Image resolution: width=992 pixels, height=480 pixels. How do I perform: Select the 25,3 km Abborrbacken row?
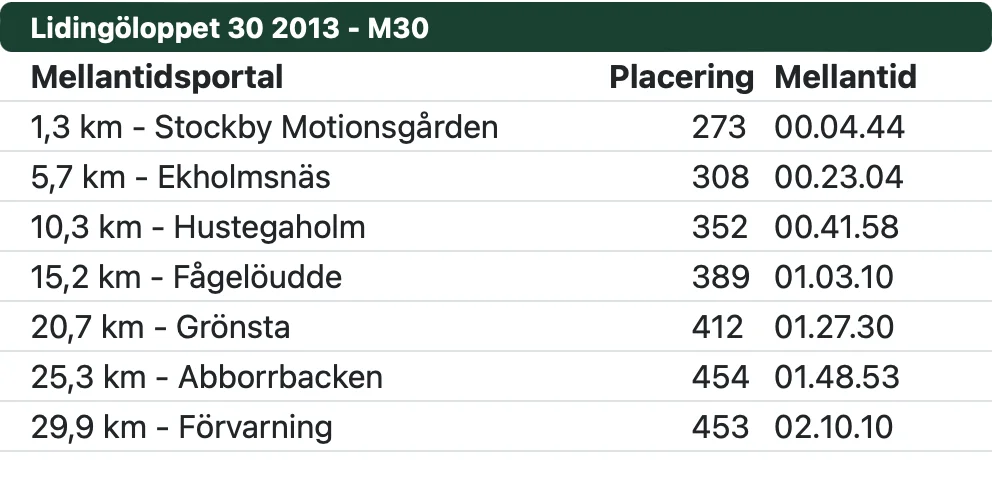pos(496,376)
